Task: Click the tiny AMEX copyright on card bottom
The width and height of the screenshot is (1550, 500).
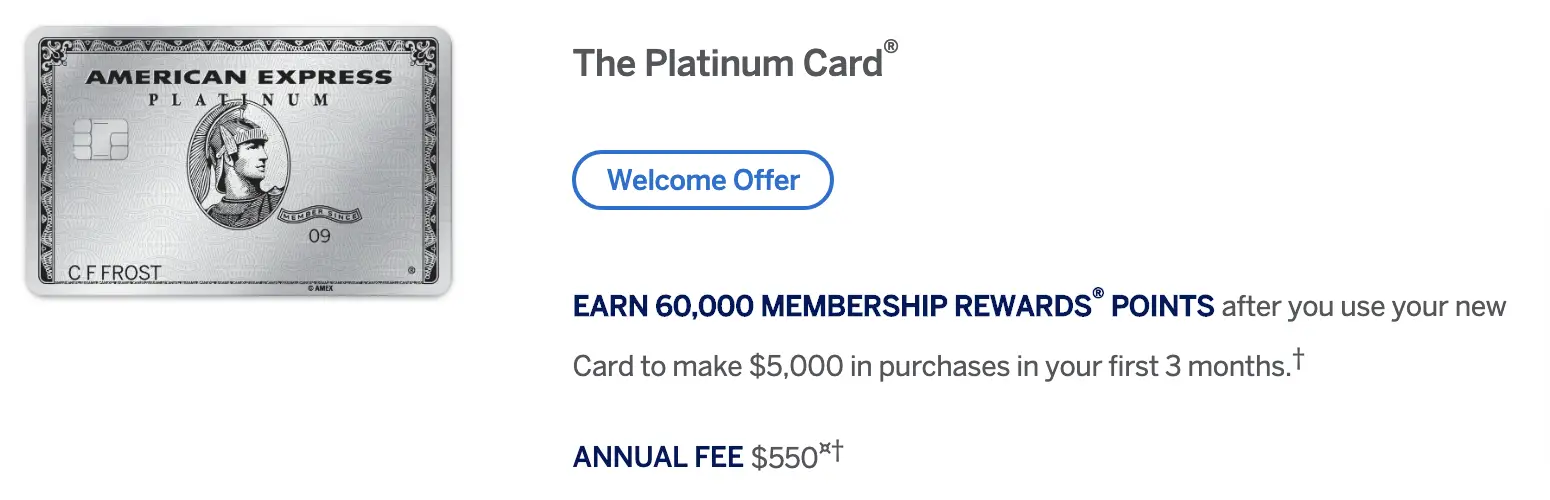Action: (318, 288)
